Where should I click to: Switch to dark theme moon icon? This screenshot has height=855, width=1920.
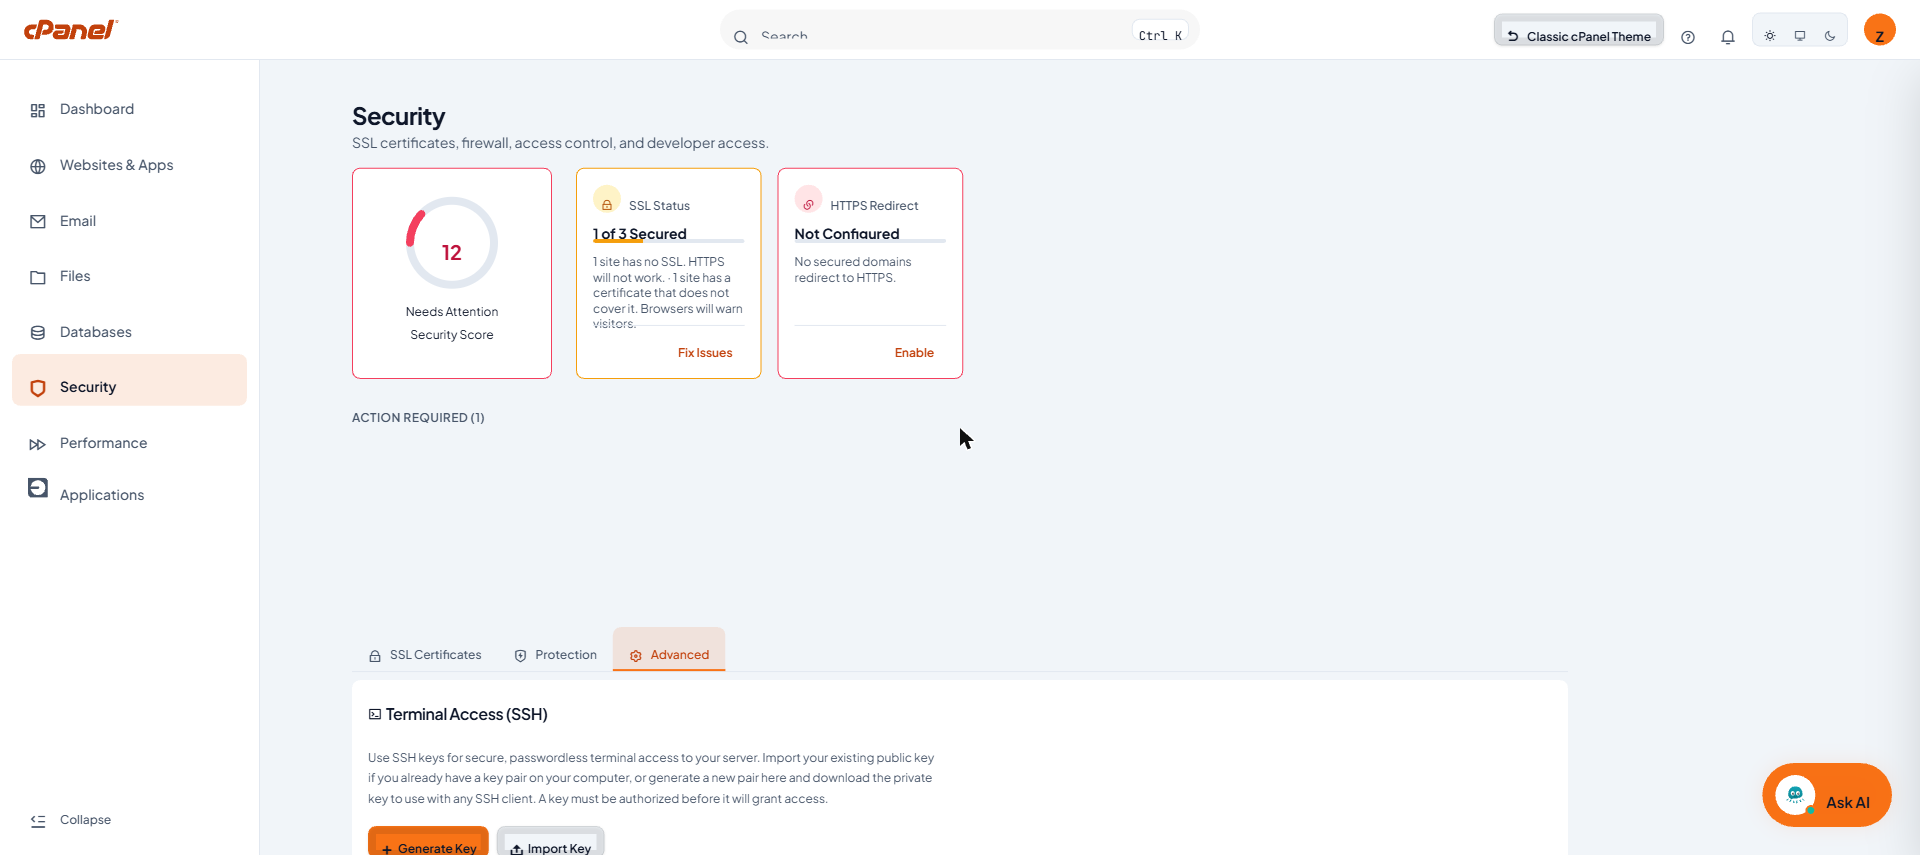click(x=1830, y=36)
